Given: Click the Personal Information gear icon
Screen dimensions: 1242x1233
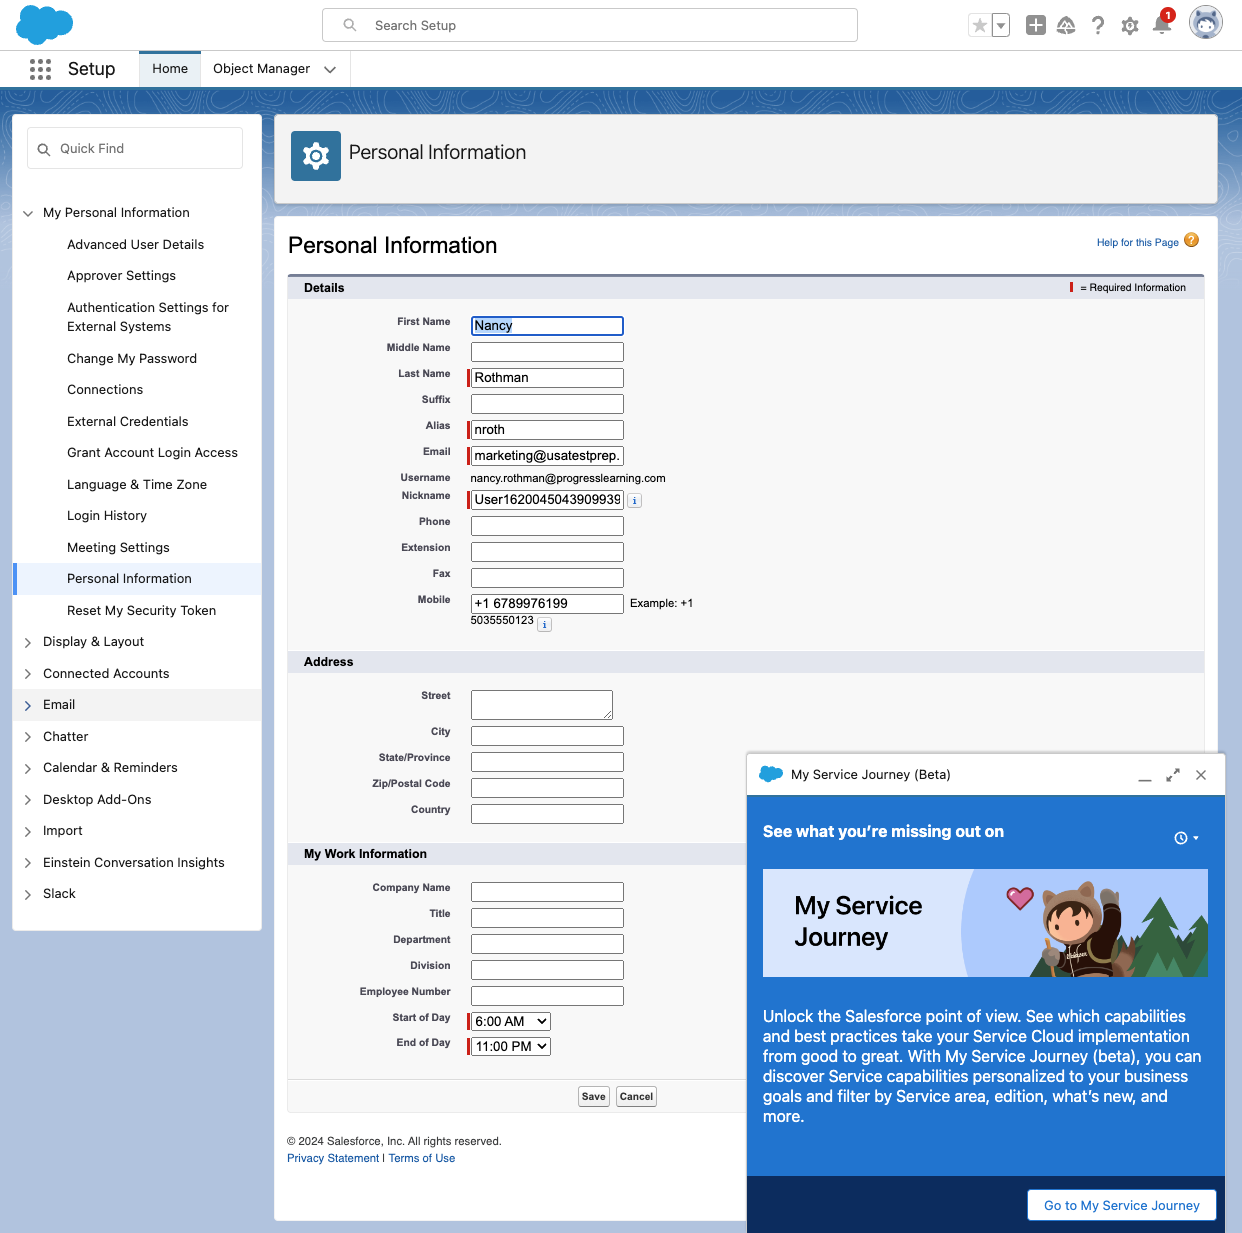Looking at the screenshot, I should [316, 156].
